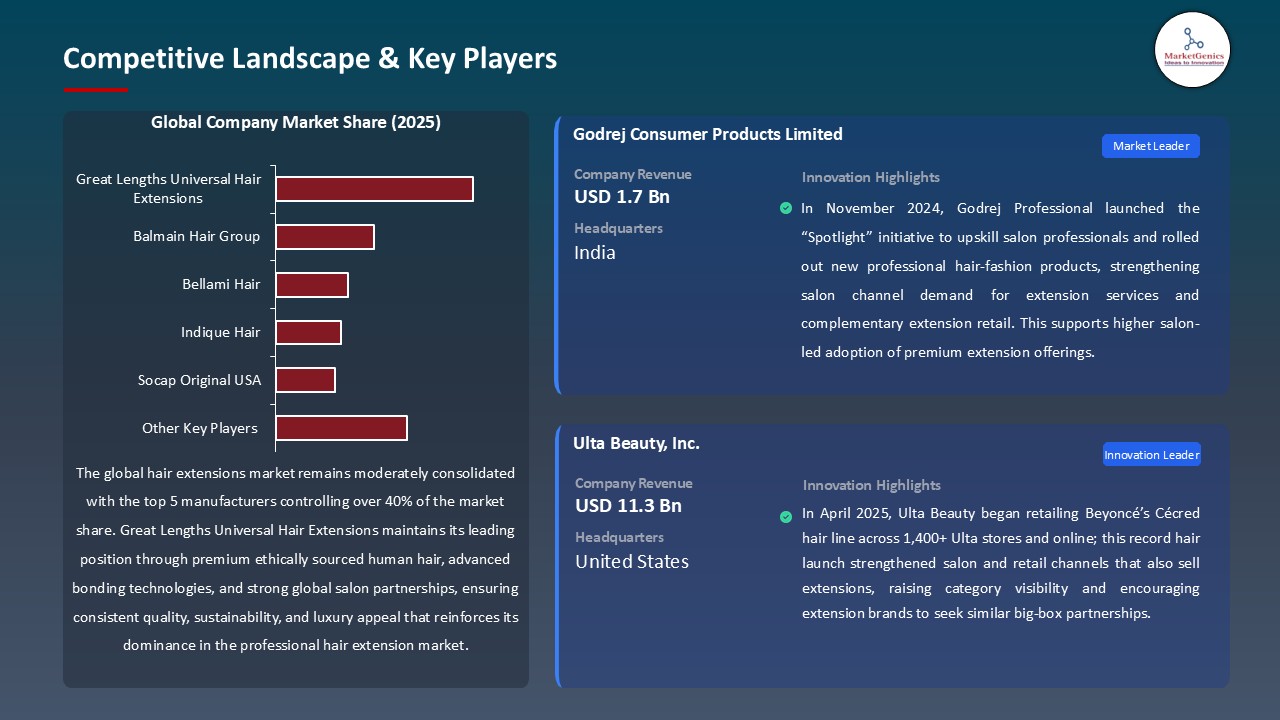Viewport: 1280px width, 720px height.
Task: Click the blue accent bar beside Godrej panel
Action: [x=557, y=255]
